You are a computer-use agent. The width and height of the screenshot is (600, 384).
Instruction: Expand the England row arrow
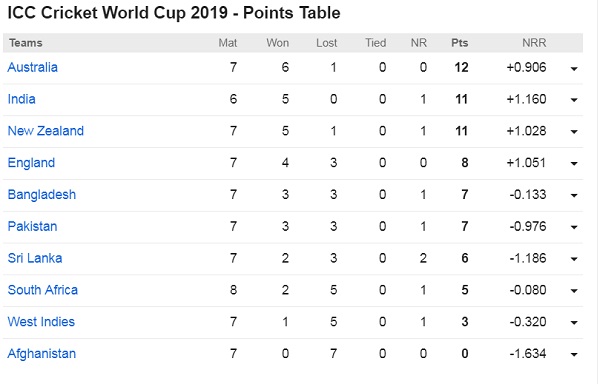574,164
